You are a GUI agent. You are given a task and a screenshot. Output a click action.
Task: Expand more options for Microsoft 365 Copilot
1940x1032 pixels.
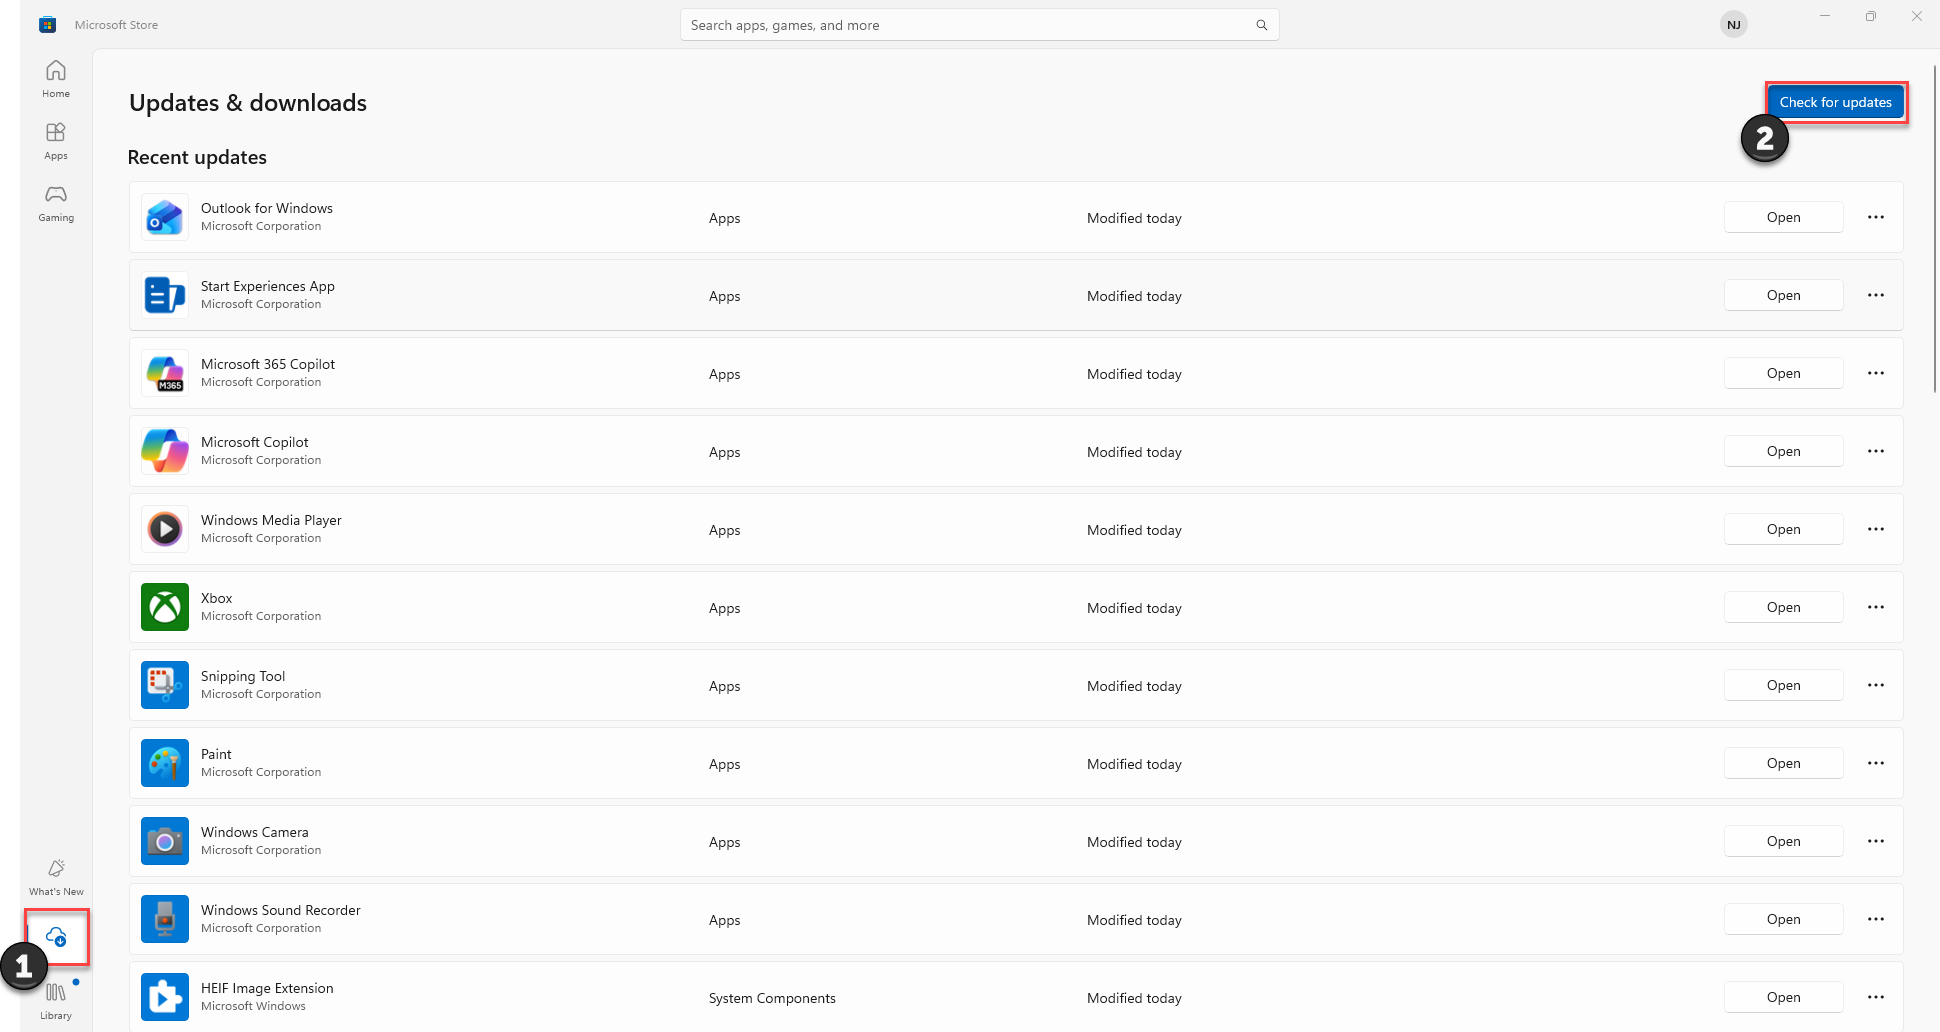1875,373
